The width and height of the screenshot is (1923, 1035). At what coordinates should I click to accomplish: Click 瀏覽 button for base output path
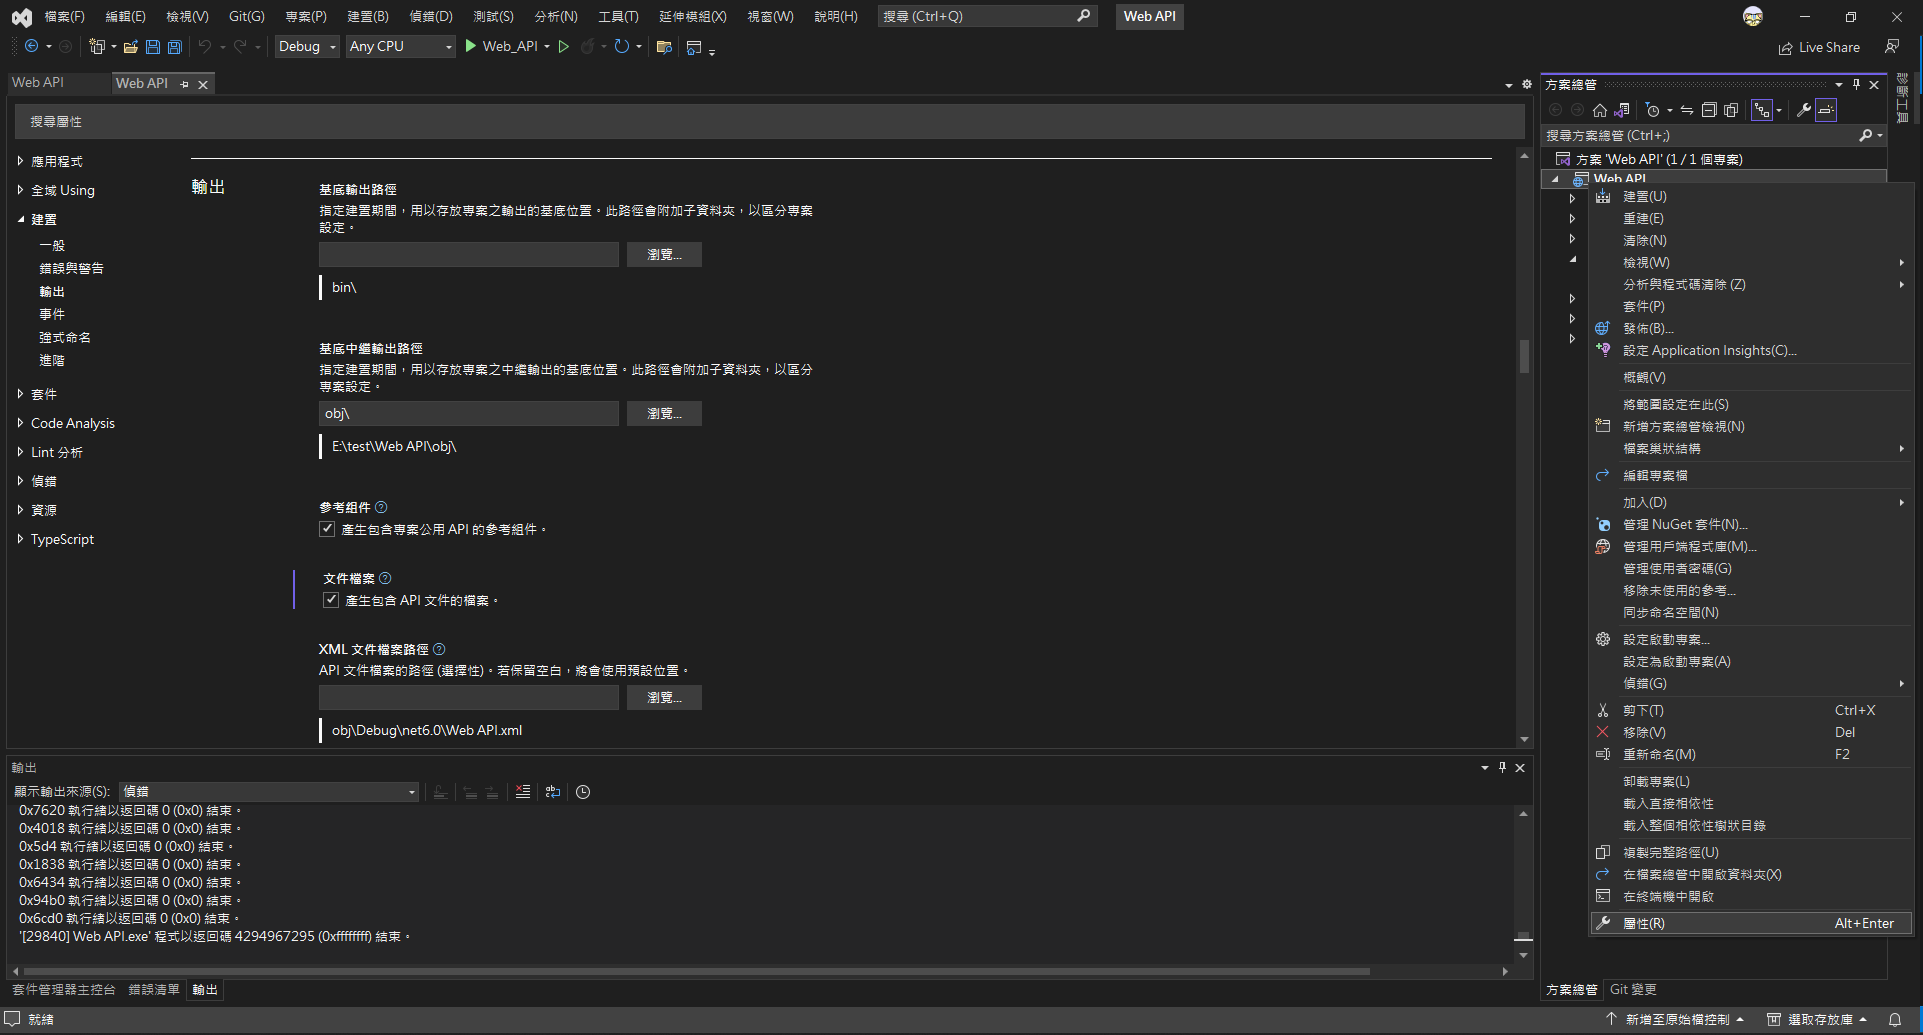664,255
